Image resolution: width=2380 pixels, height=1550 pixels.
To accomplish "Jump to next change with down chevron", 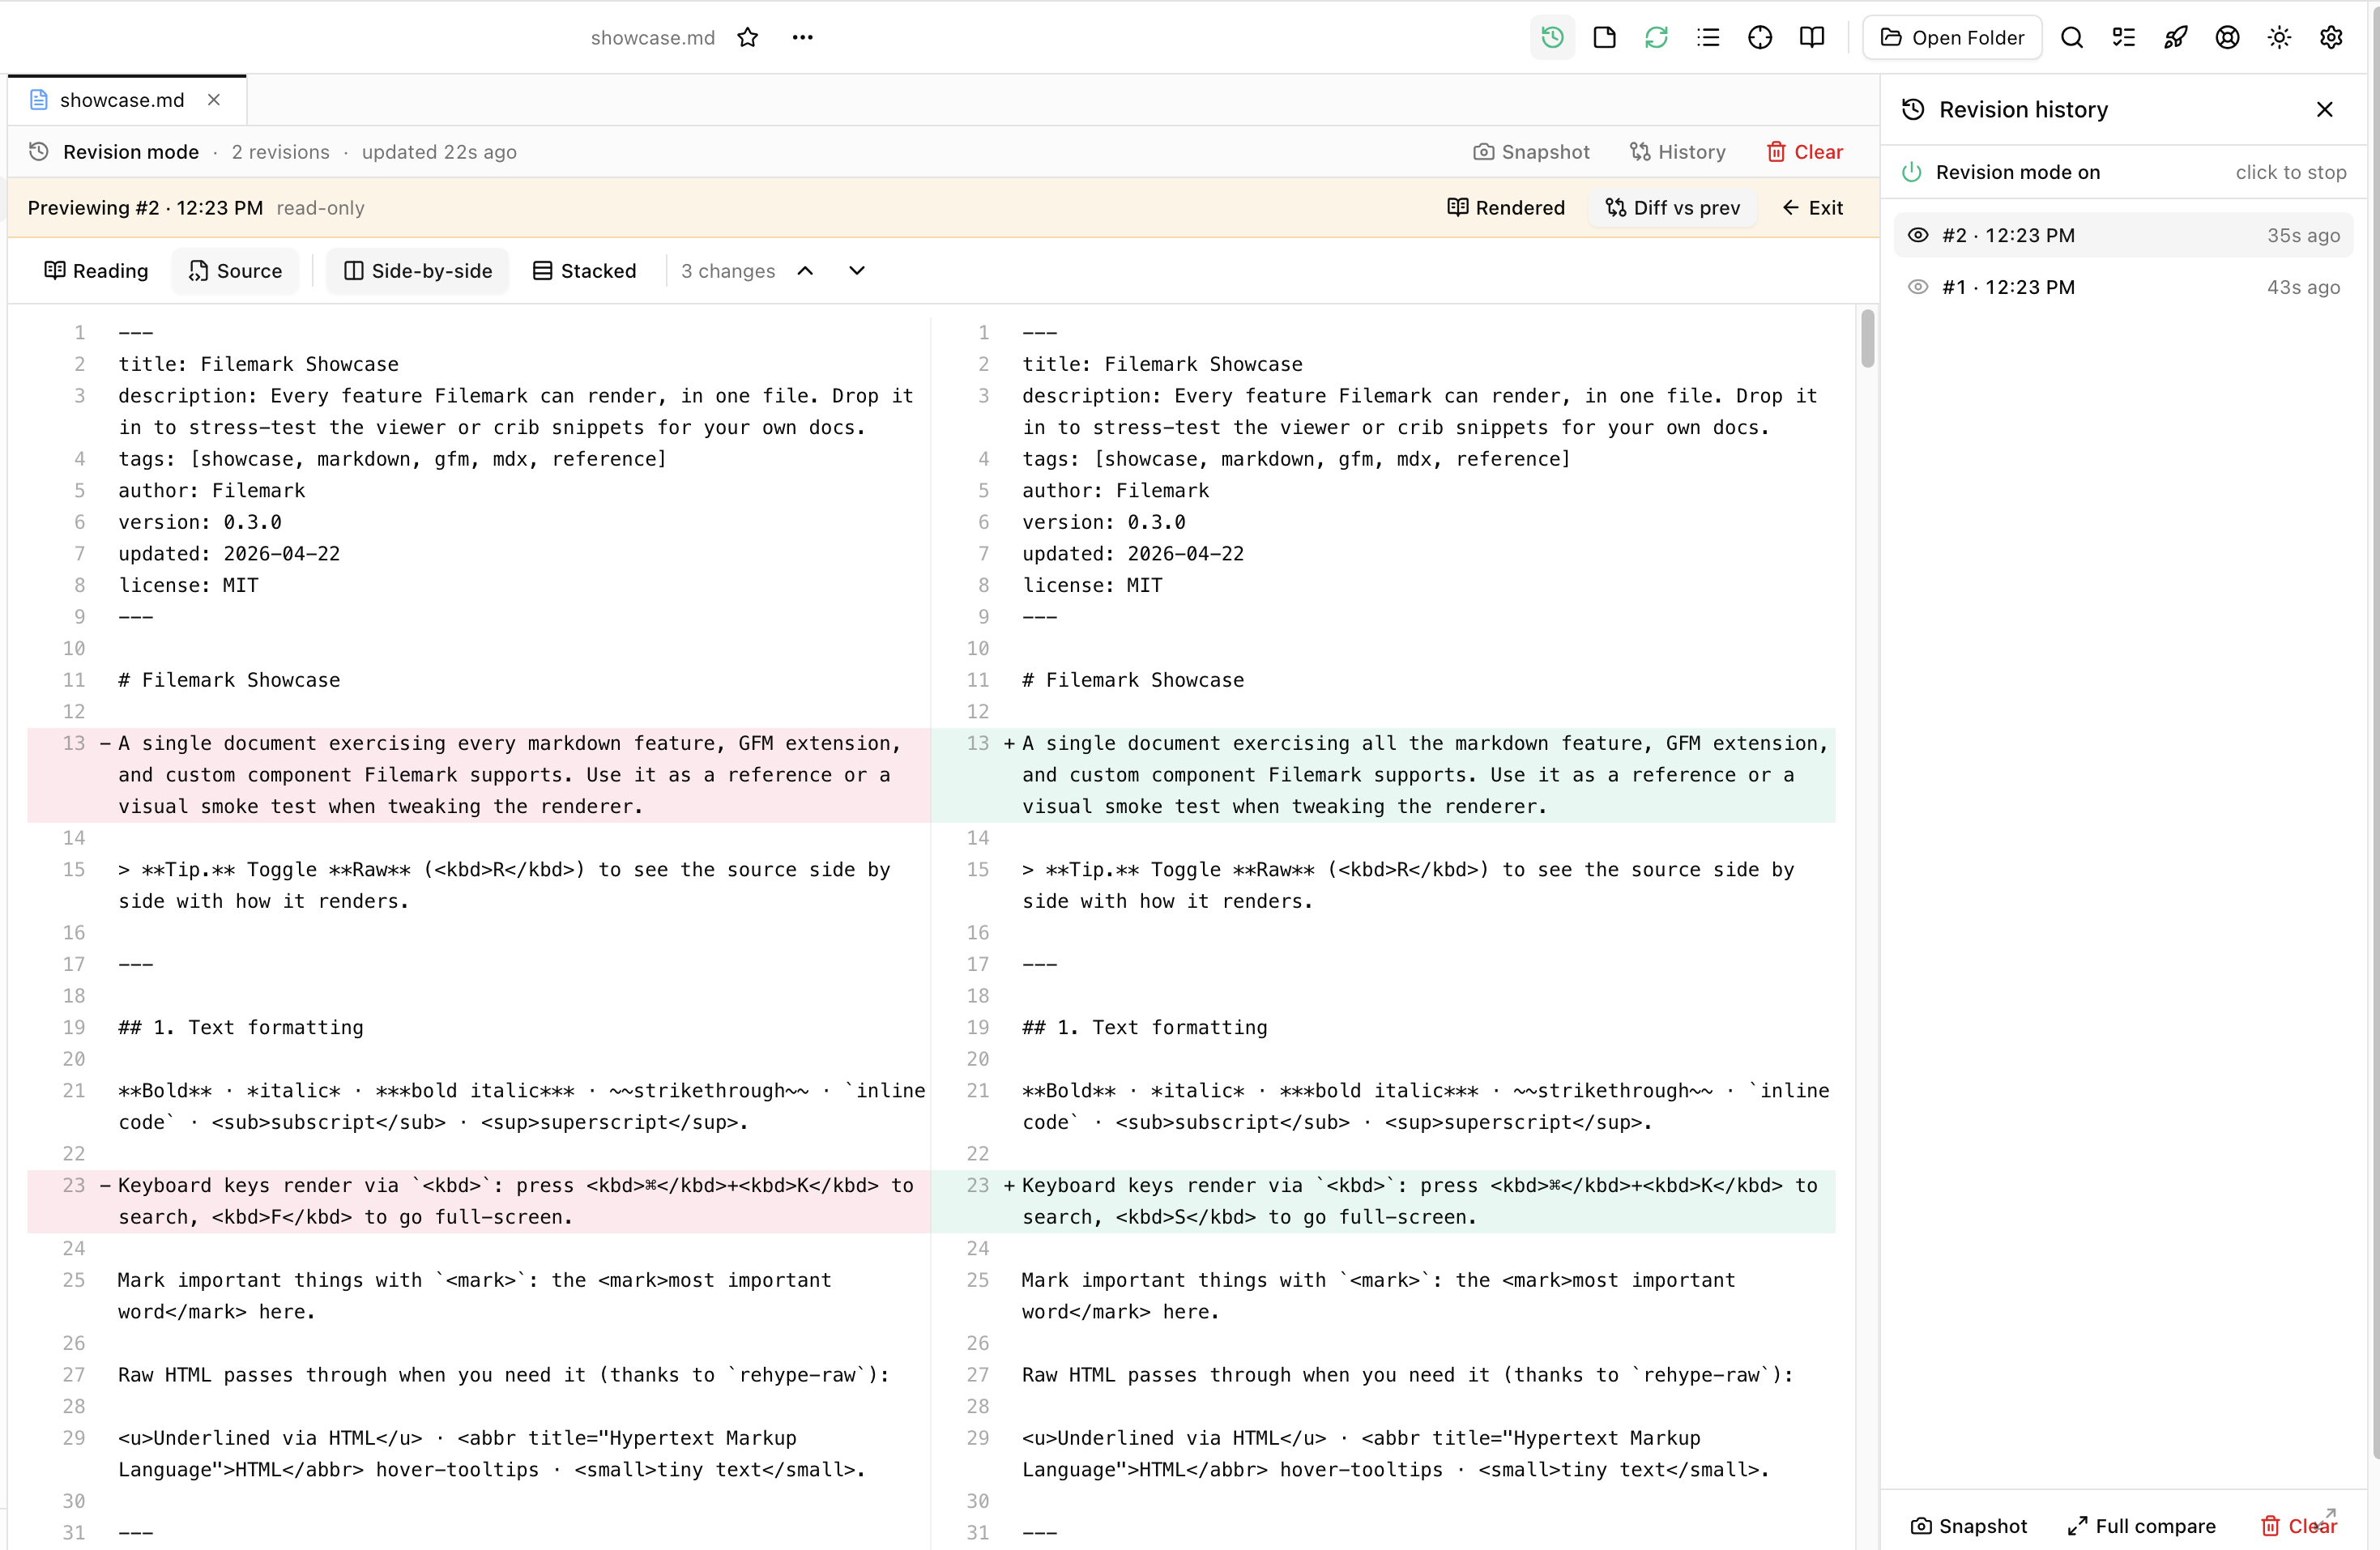I will [857, 271].
